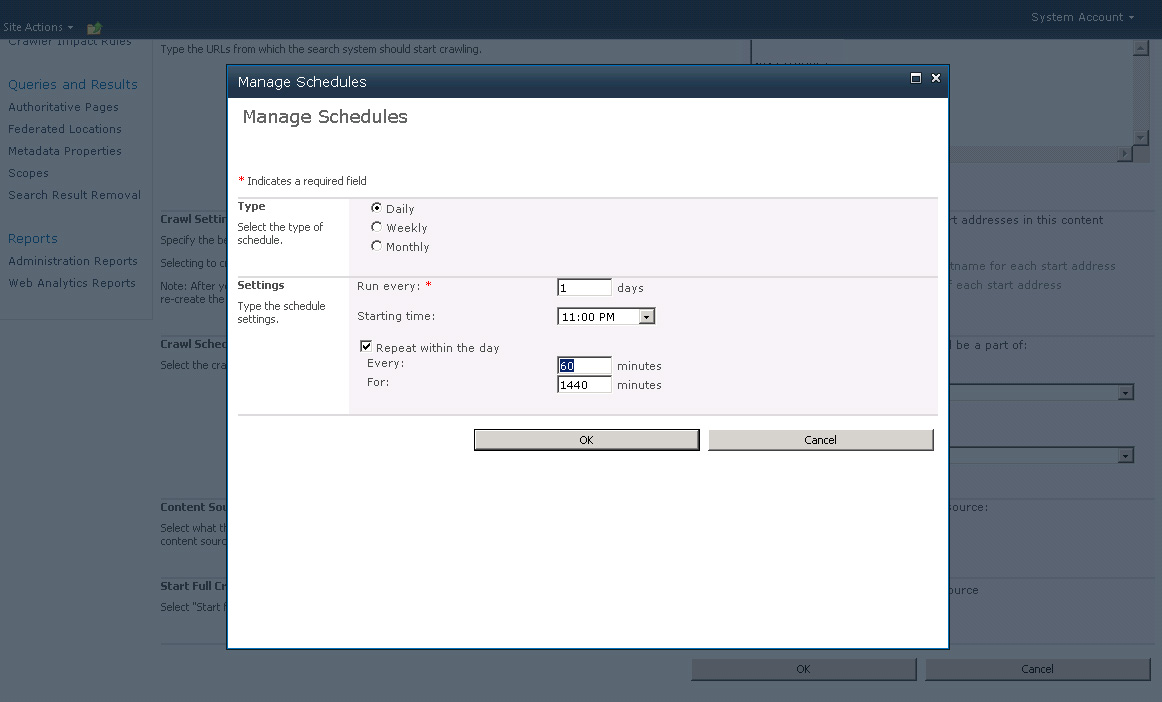The height and width of the screenshot is (702, 1162).
Task: Click the navigate up folder icon
Action: (94, 28)
